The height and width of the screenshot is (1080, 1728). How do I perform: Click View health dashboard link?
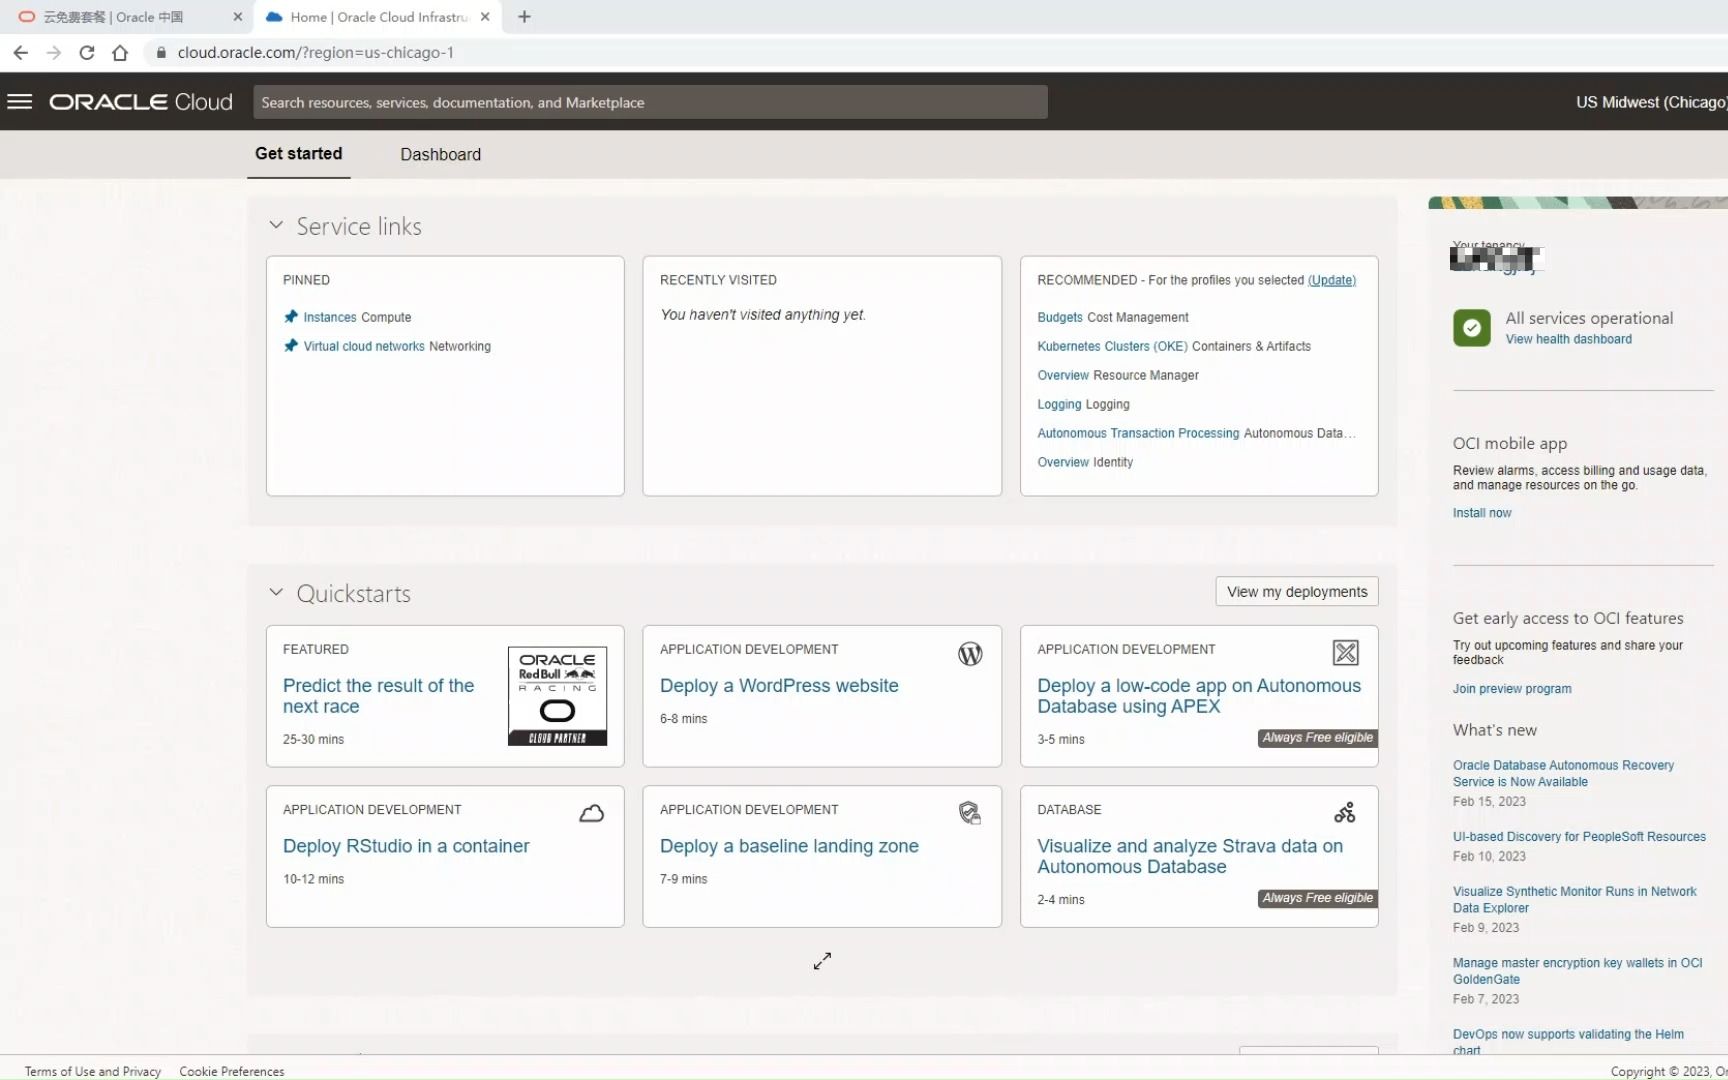[x=1569, y=339]
